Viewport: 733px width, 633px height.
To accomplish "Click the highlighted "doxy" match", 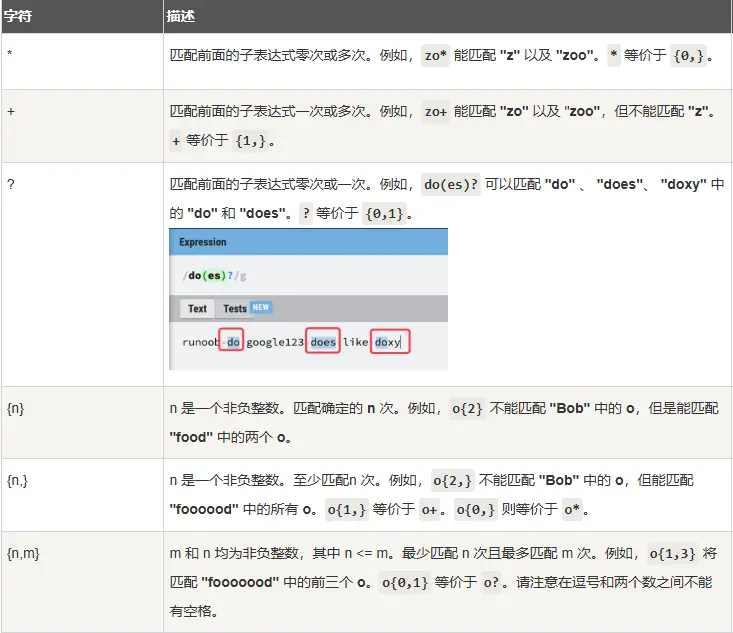I will tap(388, 342).
